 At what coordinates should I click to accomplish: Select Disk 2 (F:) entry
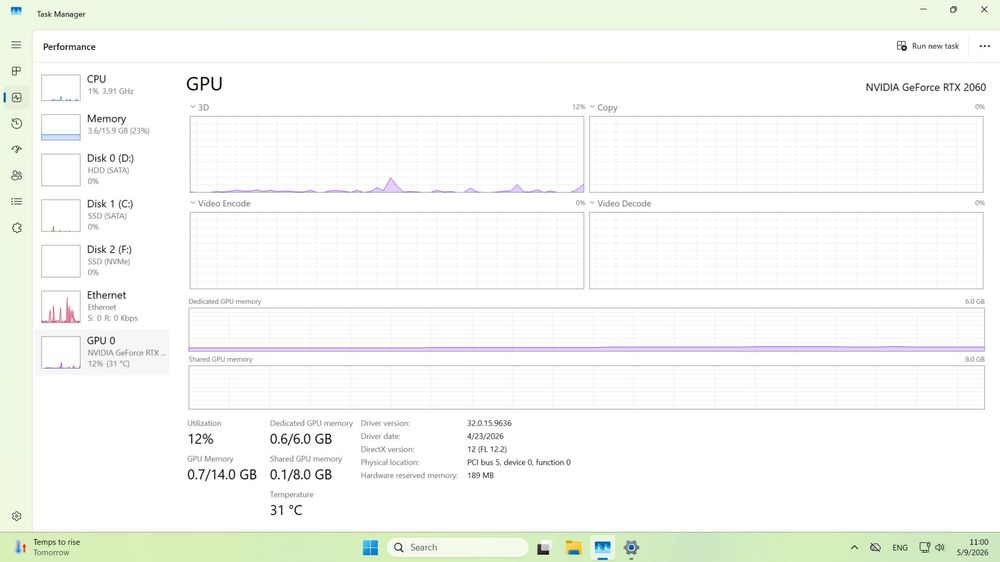(102, 260)
